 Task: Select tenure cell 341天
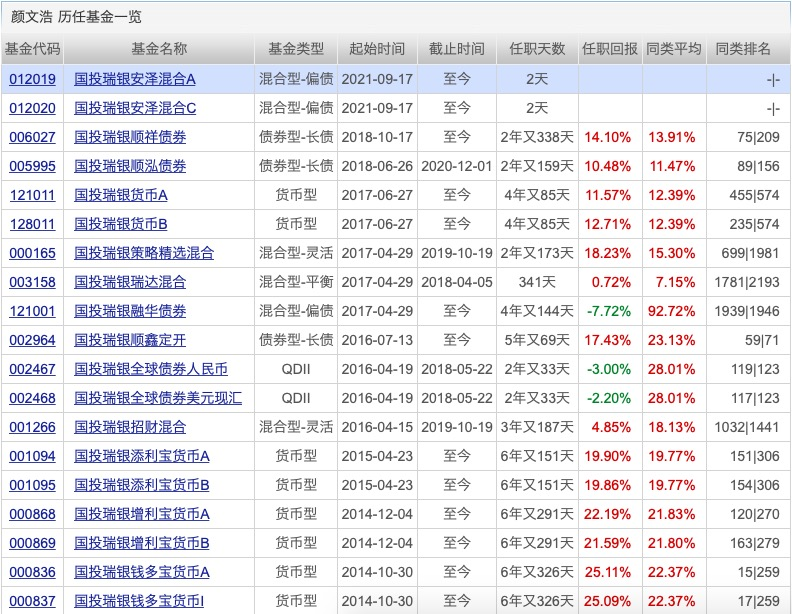tap(537, 282)
